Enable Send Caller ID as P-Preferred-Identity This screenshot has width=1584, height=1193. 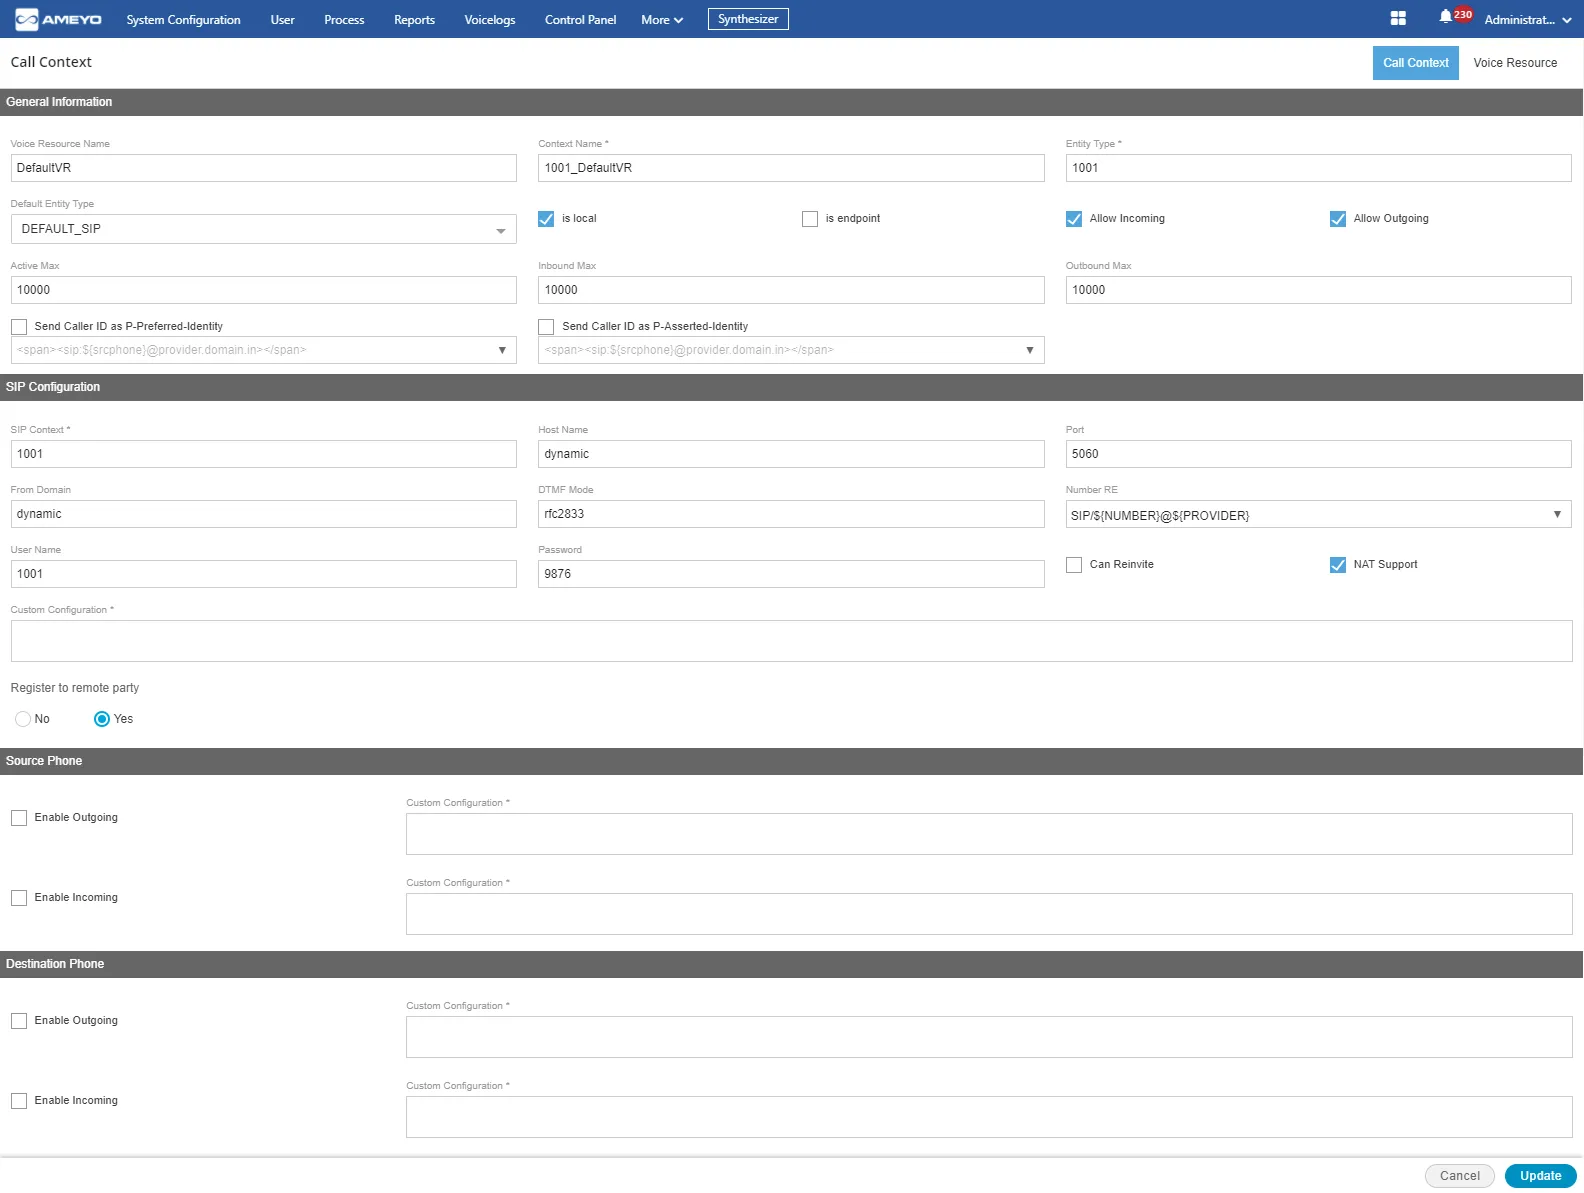(x=19, y=327)
